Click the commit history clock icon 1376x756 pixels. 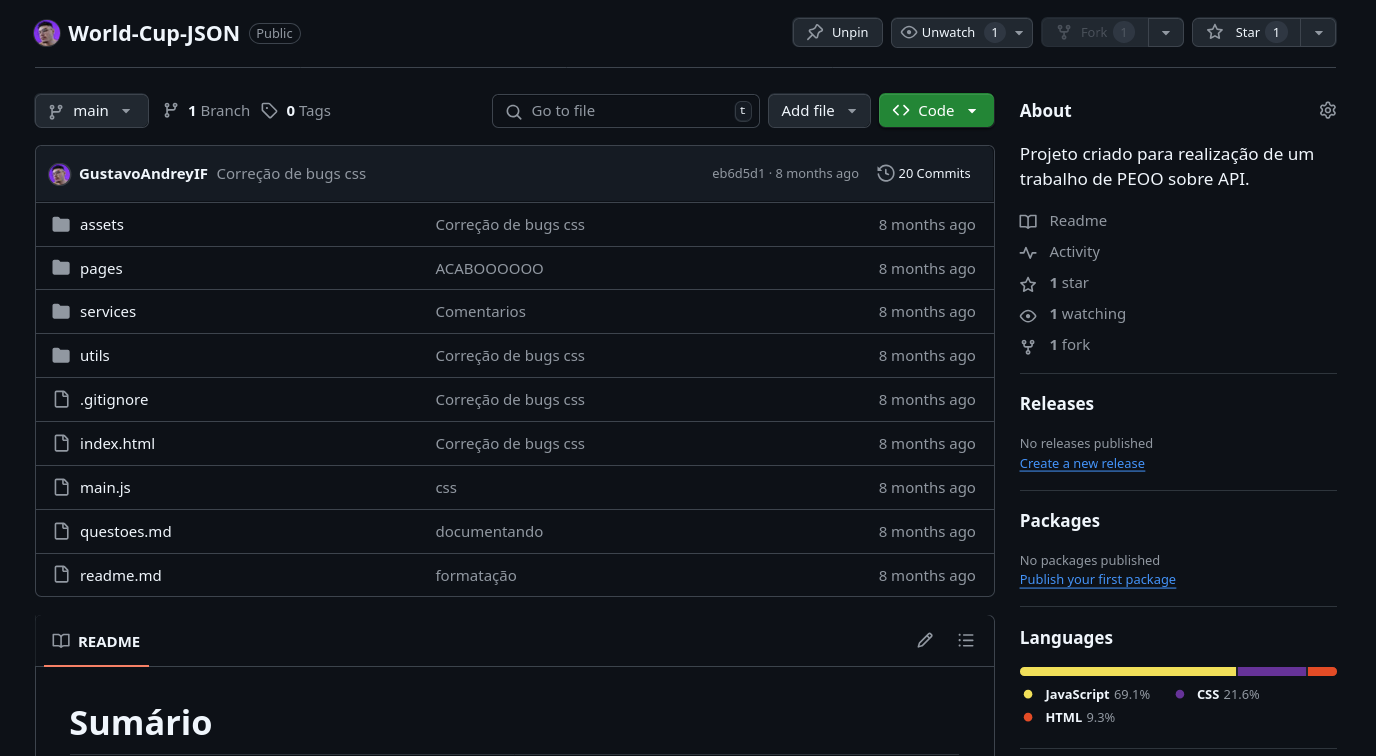click(x=885, y=173)
